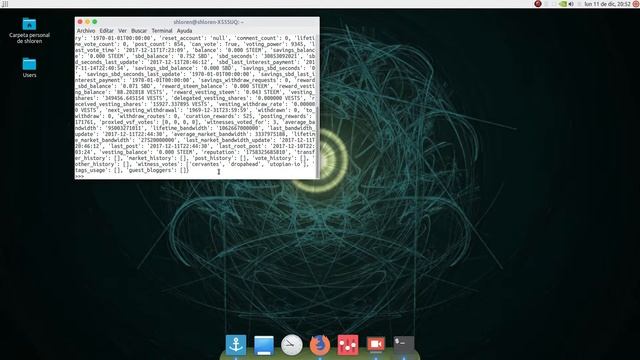Open the Buscar menu in terminal

(x=139, y=31)
